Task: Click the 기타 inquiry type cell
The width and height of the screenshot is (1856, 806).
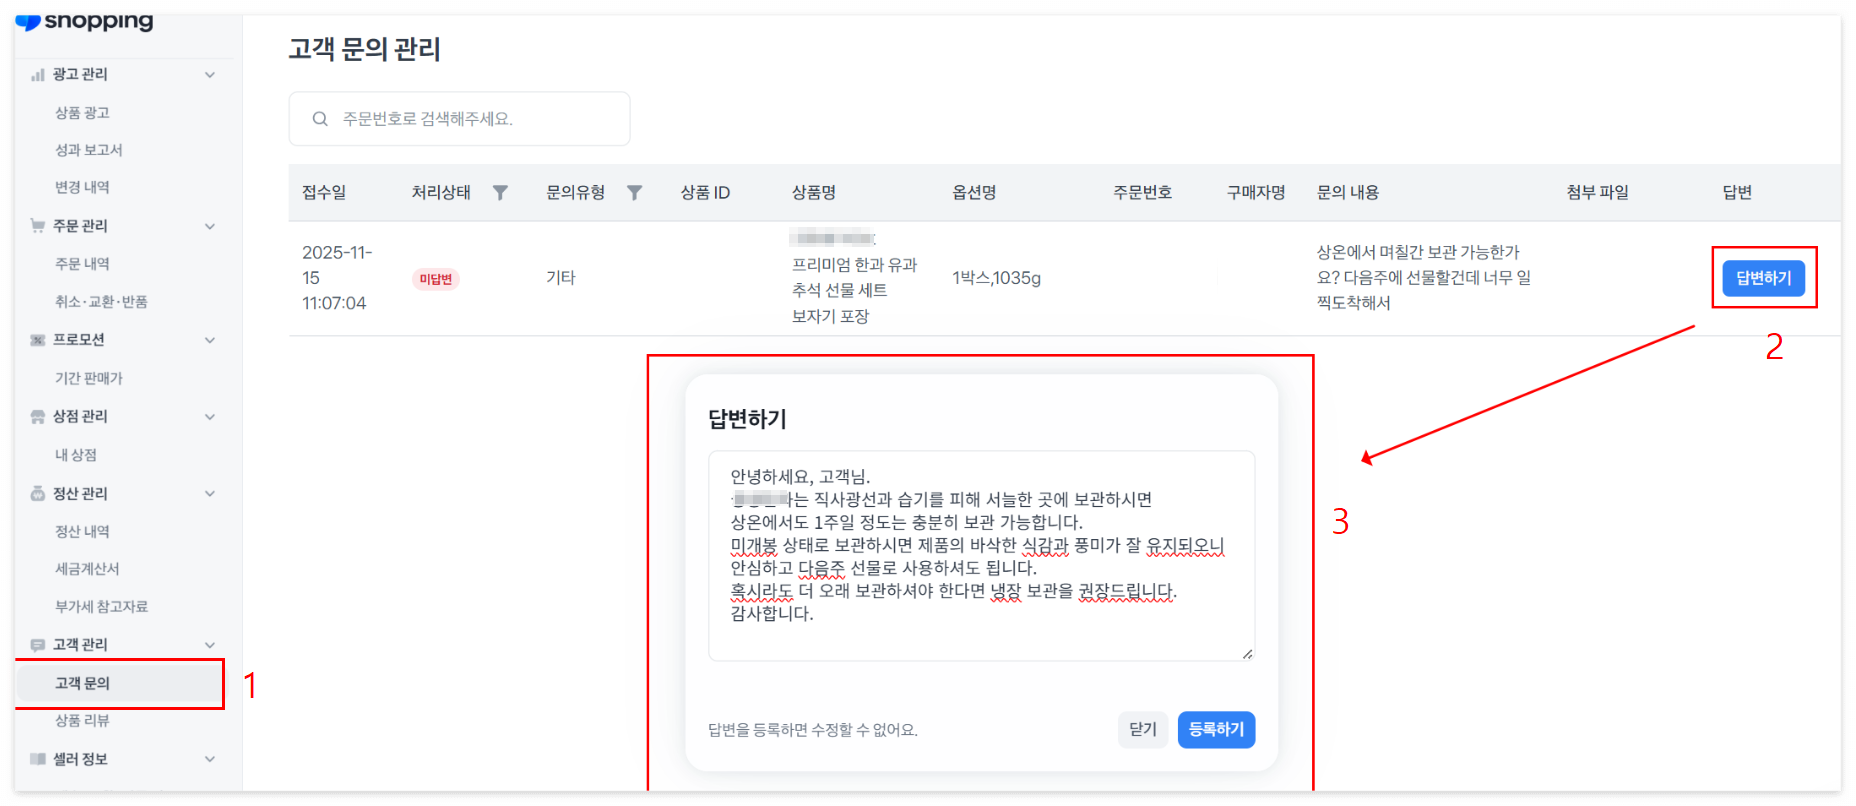Action: click(561, 278)
